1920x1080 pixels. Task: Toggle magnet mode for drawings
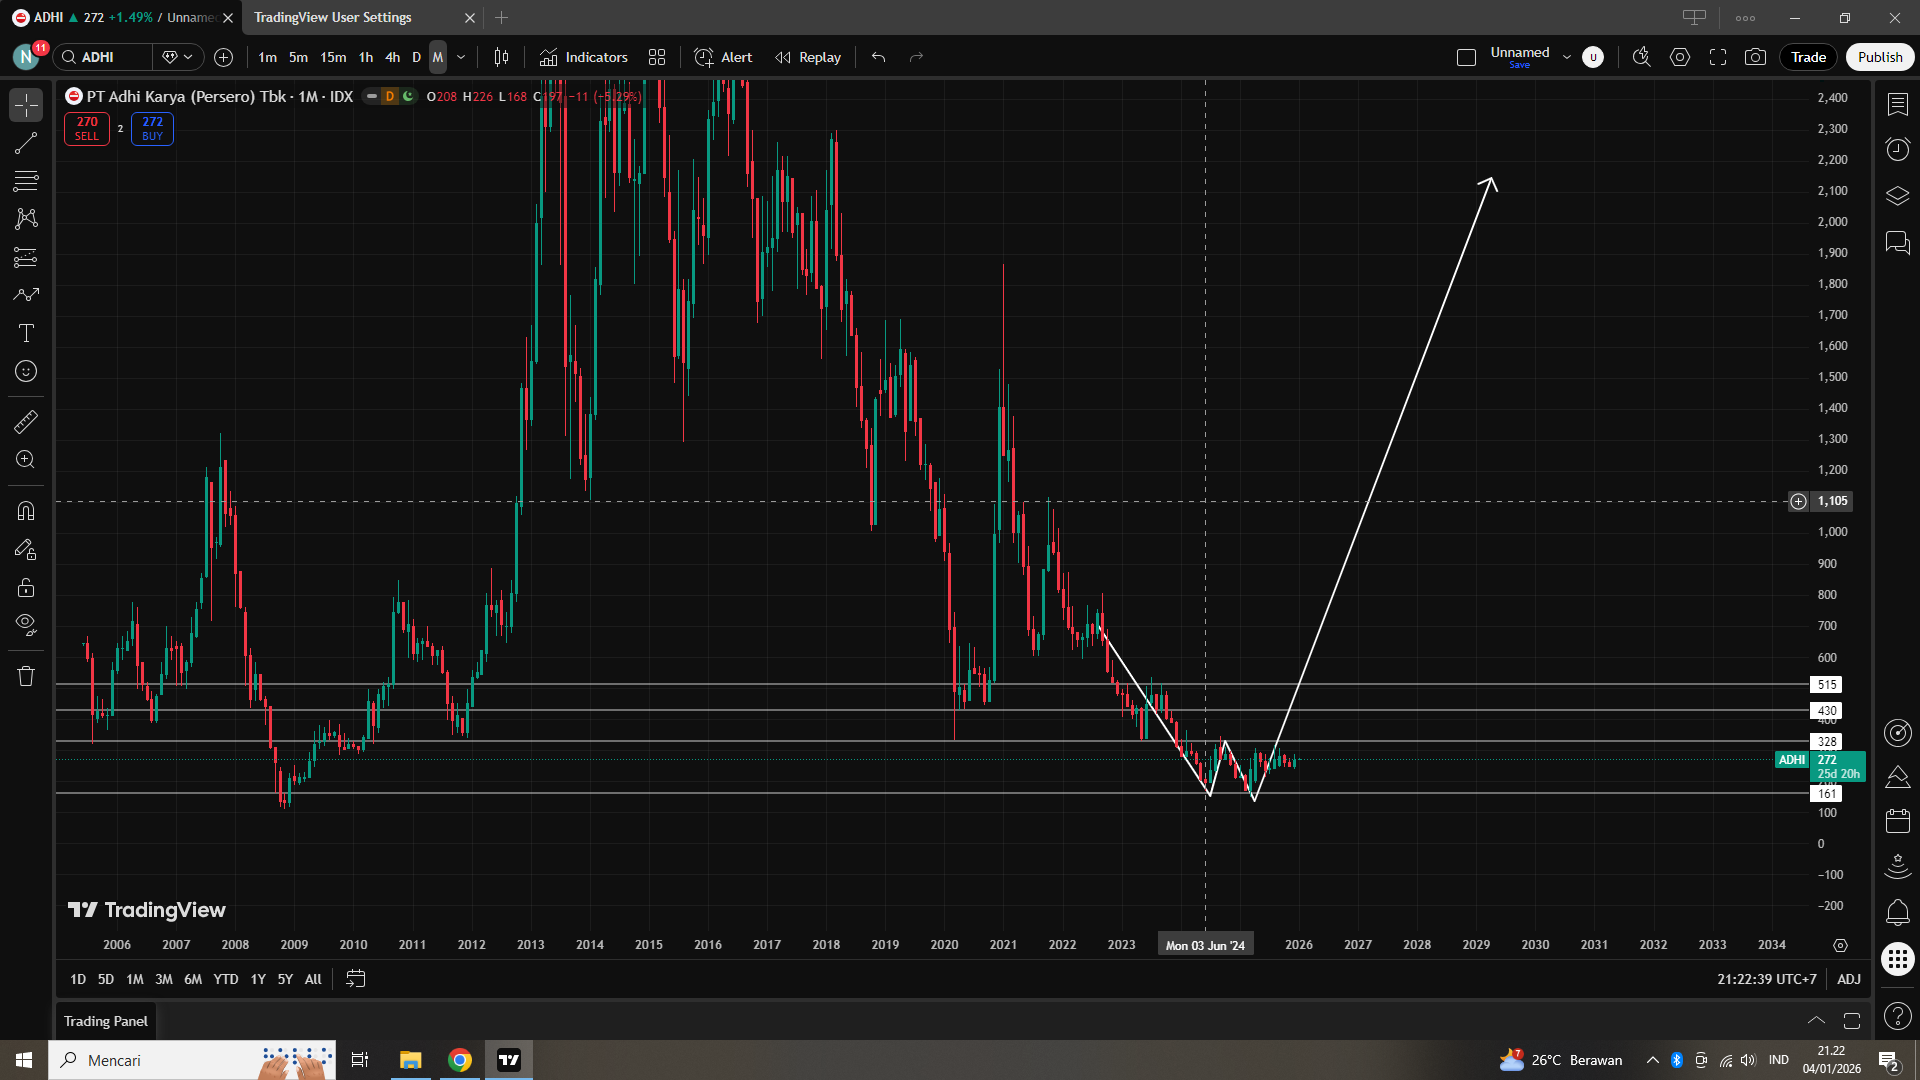click(x=26, y=511)
